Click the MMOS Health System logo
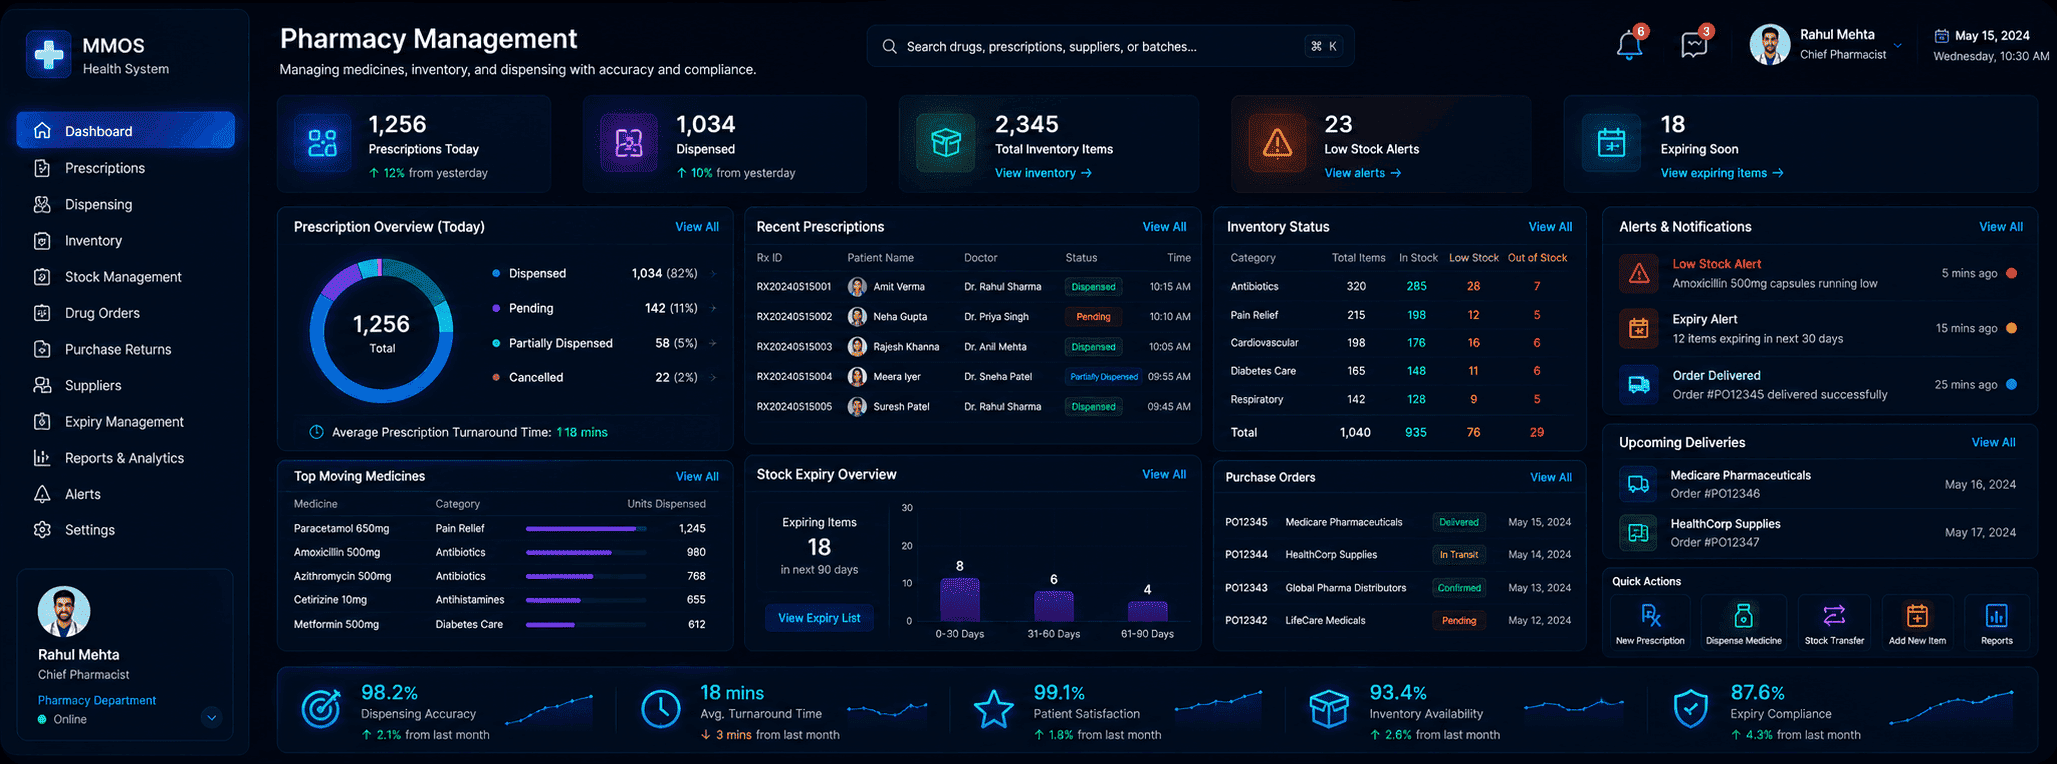Viewport: 2057px width, 764px height. tap(48, 54)
